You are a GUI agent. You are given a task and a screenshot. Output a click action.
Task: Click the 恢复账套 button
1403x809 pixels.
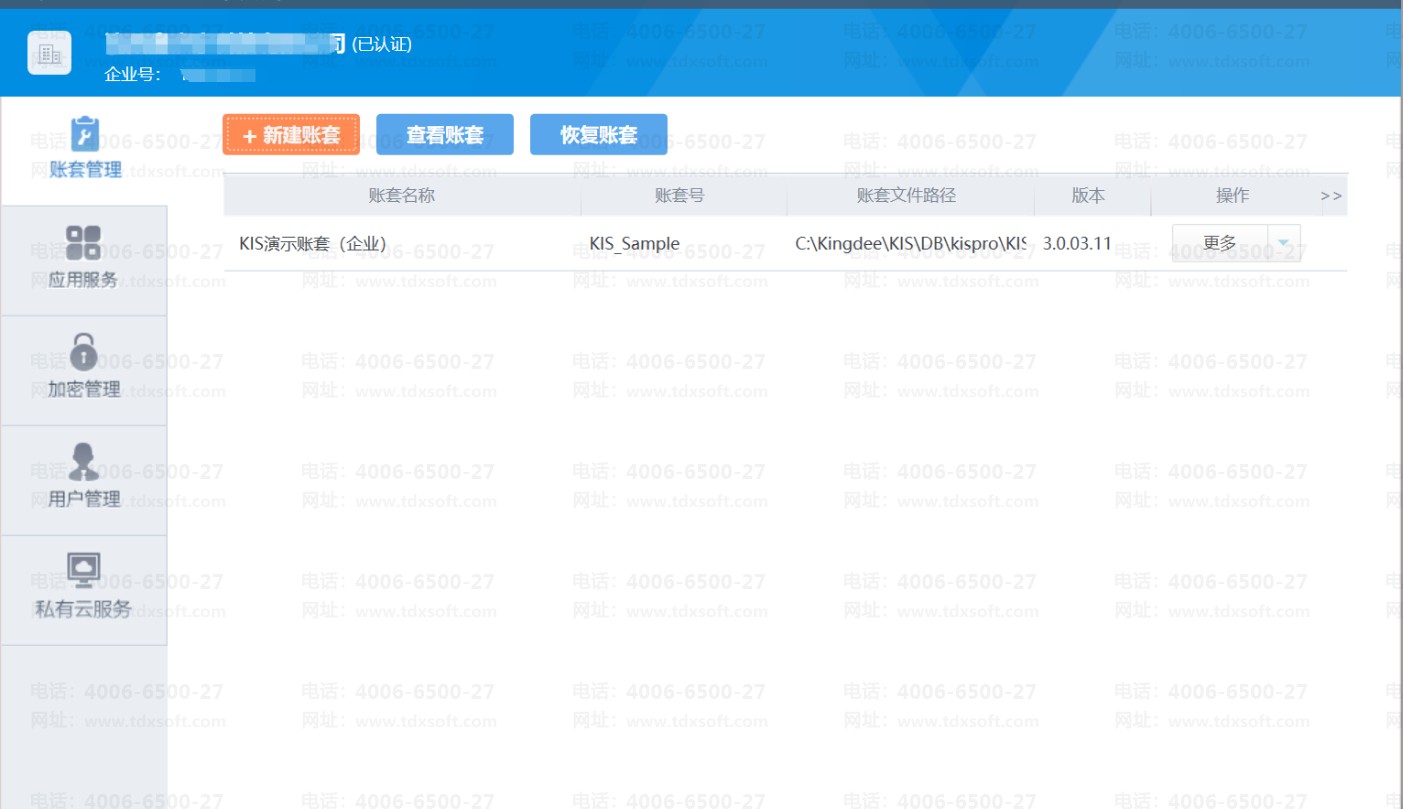pyautogui.click(x=599, y=135)
